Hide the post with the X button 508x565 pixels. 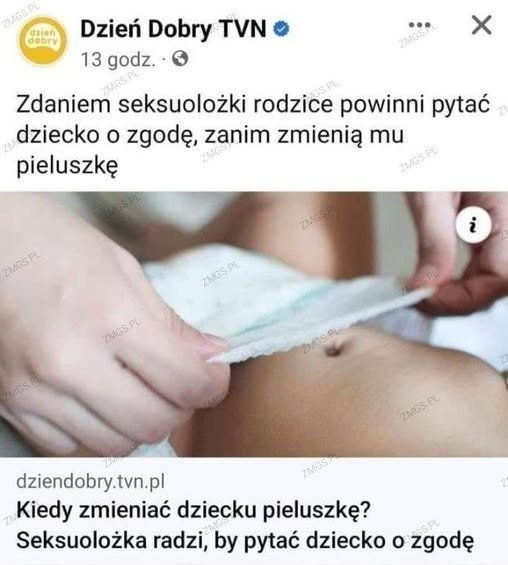coord(481,25)
